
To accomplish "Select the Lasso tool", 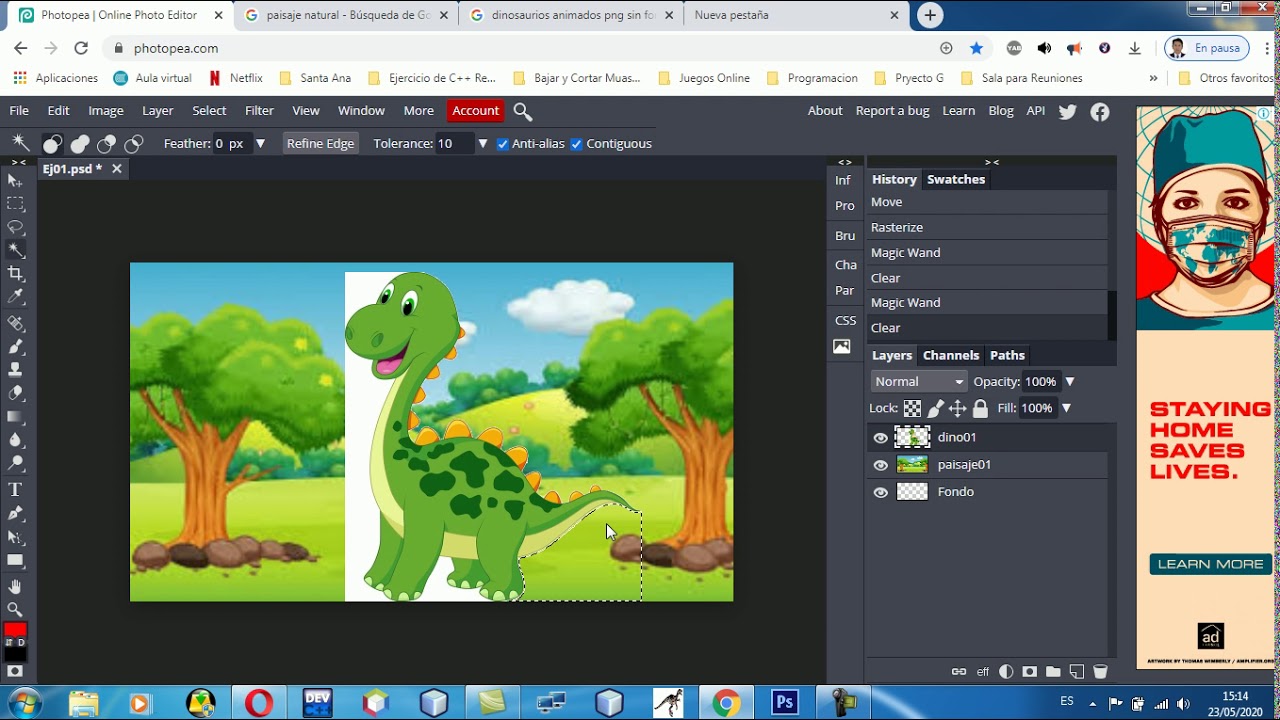I will [15, 227].
